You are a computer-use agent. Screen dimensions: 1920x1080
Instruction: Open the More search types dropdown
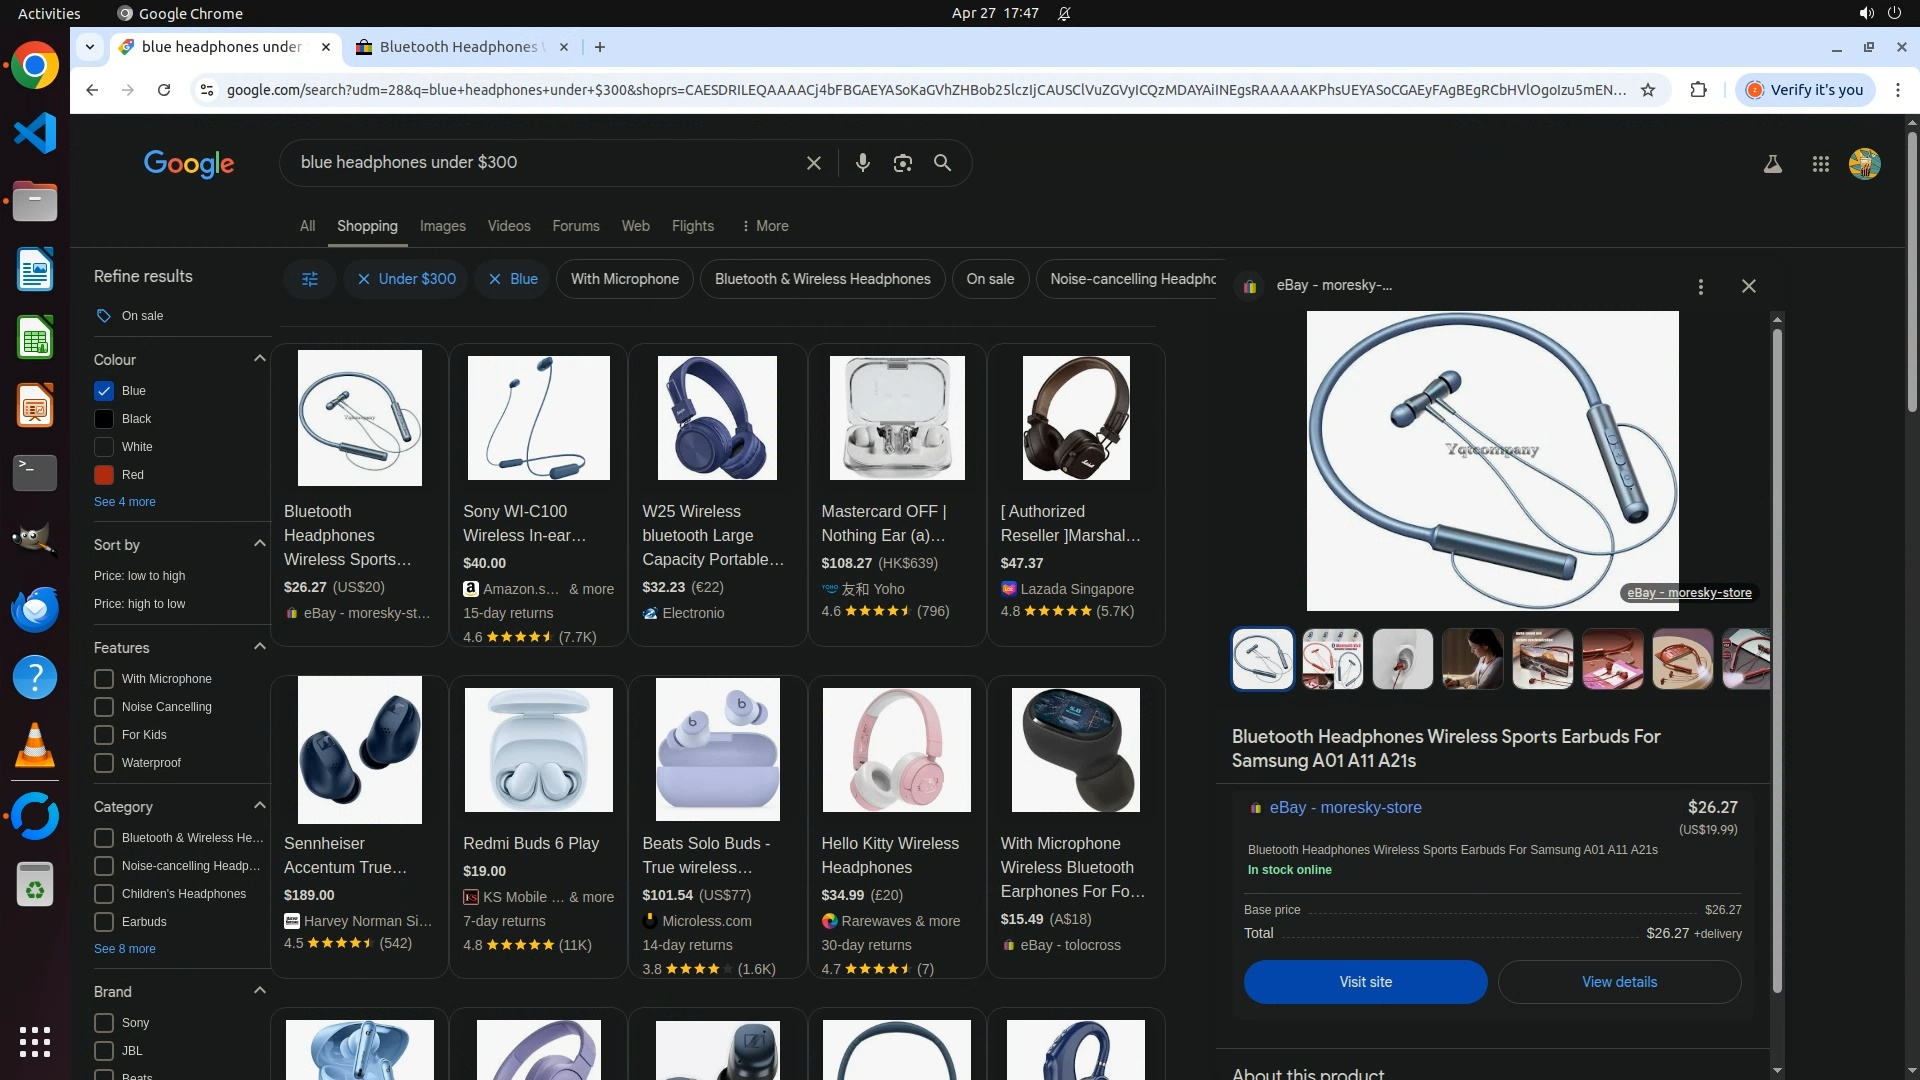765,226
